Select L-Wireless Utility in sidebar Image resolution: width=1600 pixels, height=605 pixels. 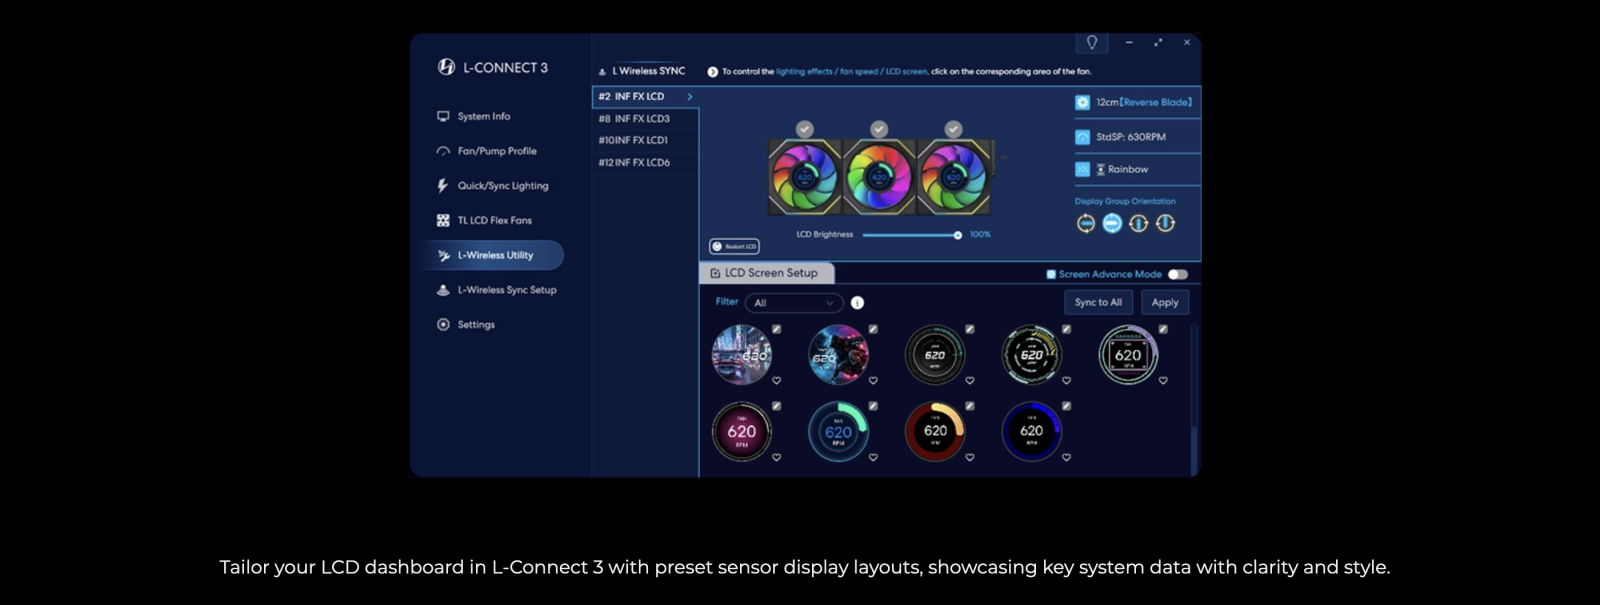(492, 255)
